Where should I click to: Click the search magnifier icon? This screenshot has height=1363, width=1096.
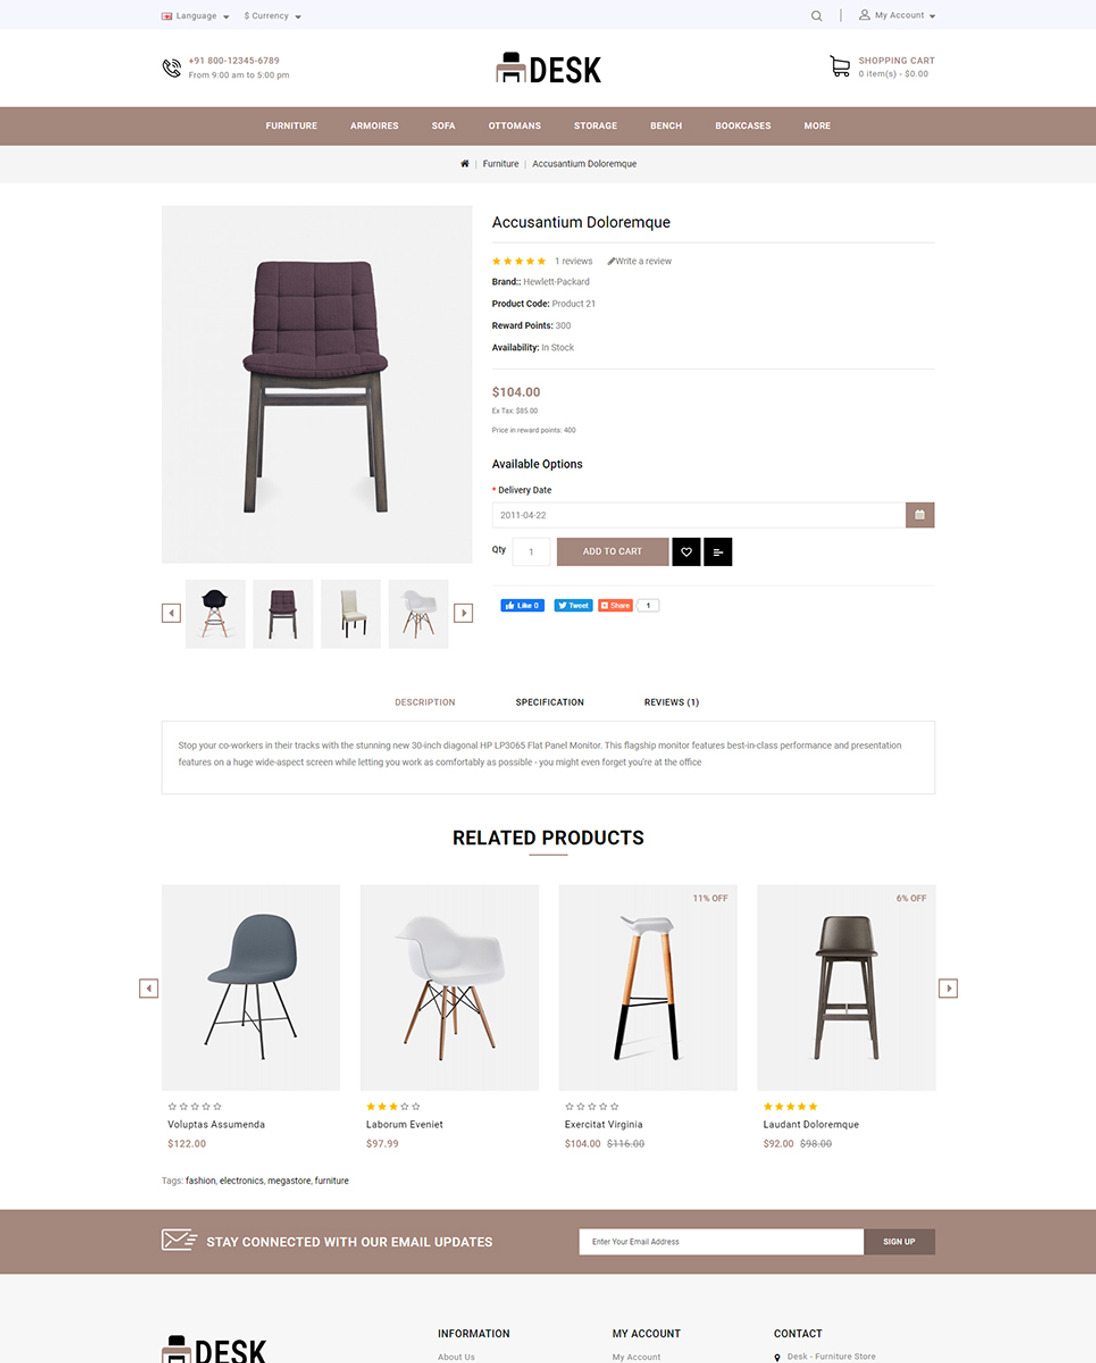[816, 16]
